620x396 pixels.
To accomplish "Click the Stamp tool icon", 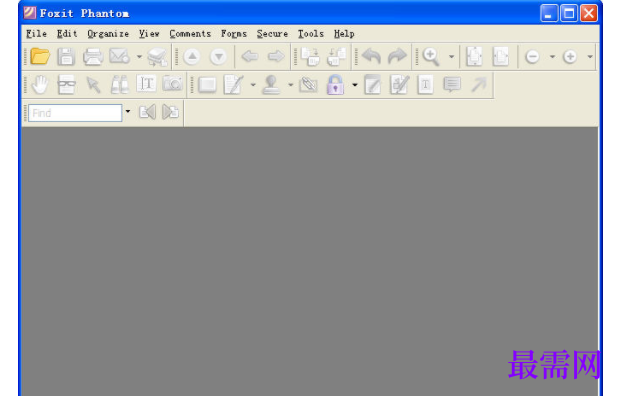I will pyautogui.click(x=271, y=84).
